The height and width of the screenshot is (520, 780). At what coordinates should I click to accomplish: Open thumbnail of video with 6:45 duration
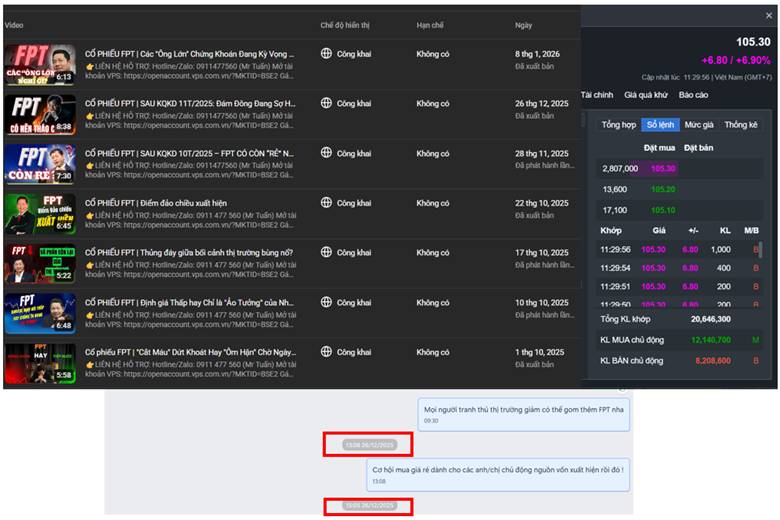click(40, 214)
